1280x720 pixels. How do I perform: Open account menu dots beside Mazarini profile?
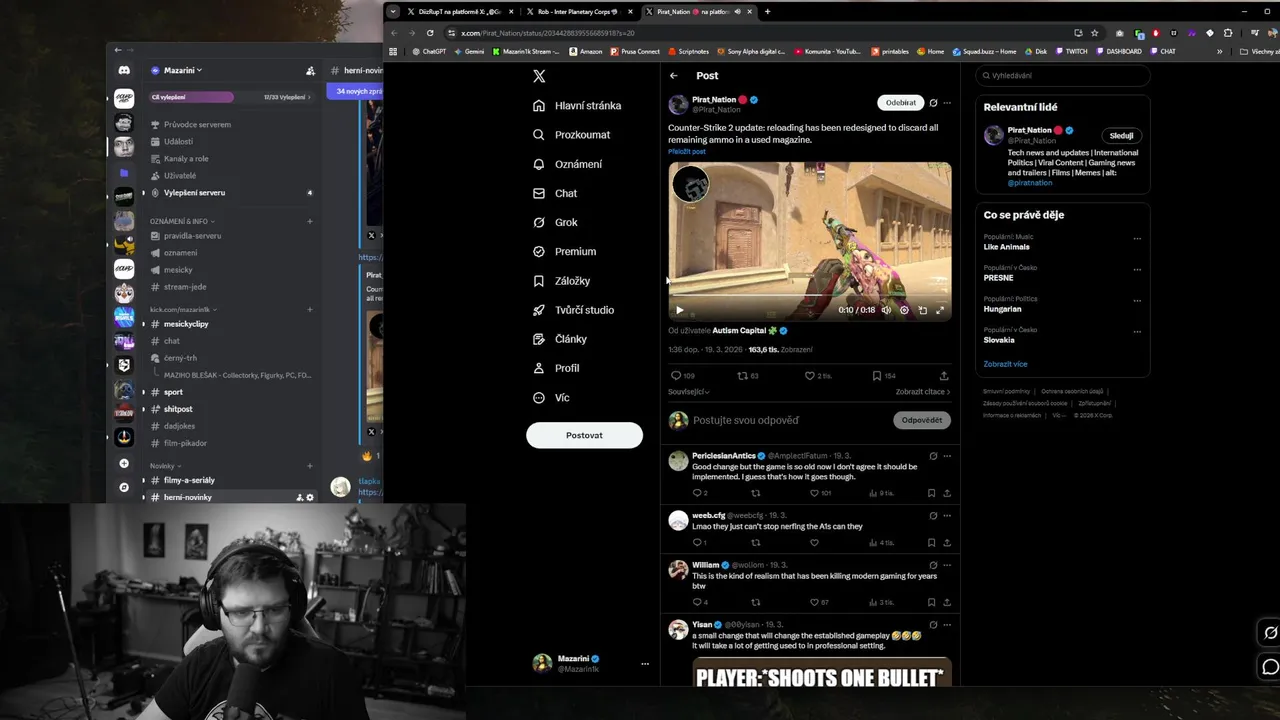[x=644, y=664]
